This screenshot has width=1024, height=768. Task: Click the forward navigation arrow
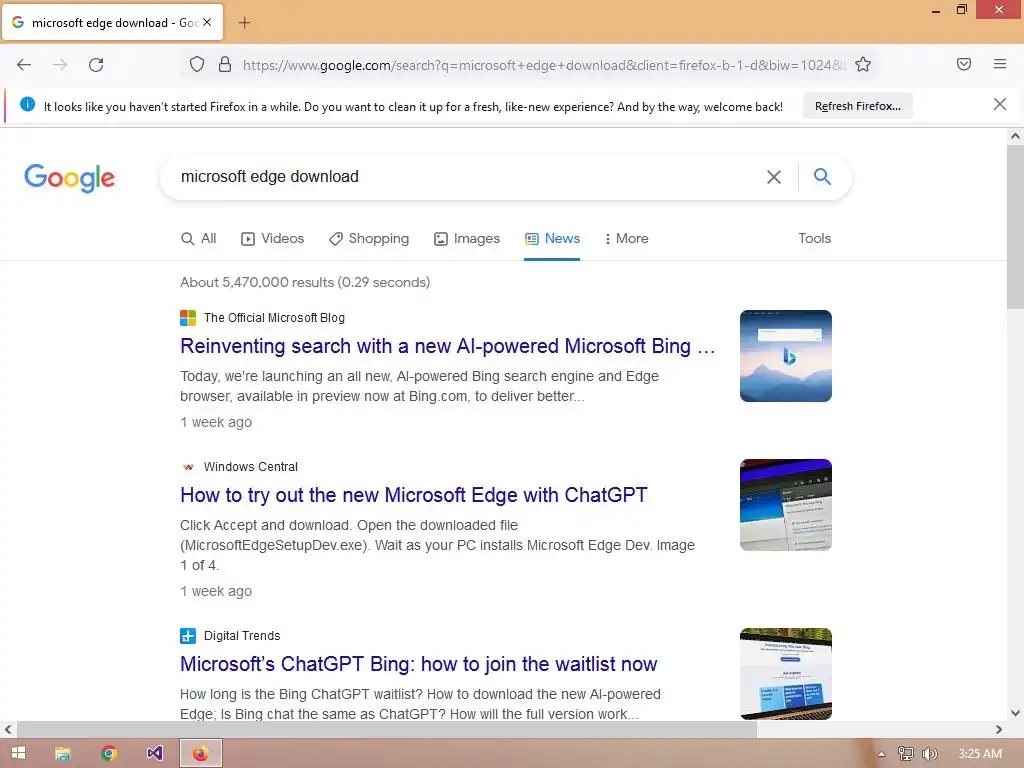[x=60, y=65]
